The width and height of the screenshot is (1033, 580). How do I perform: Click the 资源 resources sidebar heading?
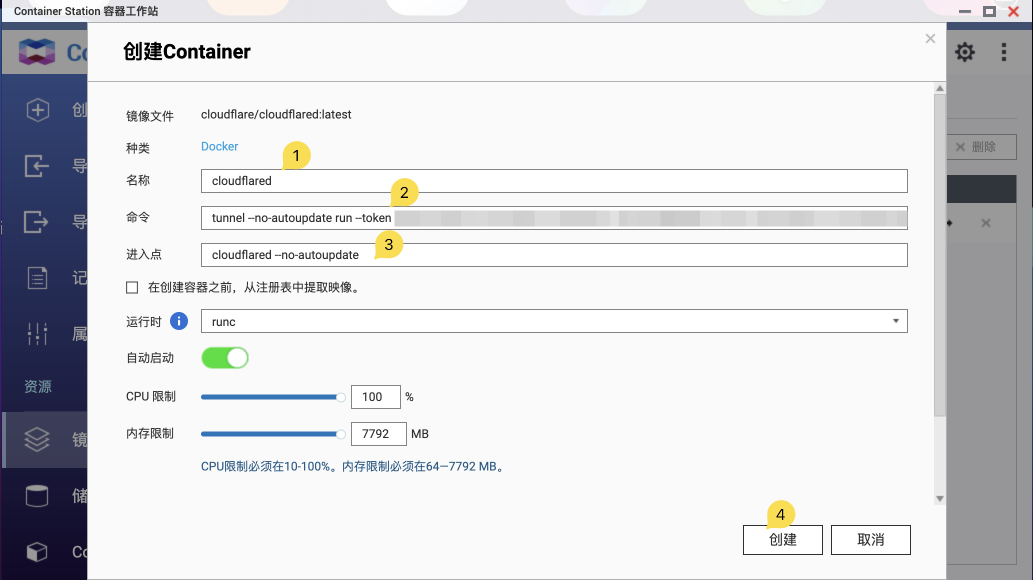click(x=38, y=386)
